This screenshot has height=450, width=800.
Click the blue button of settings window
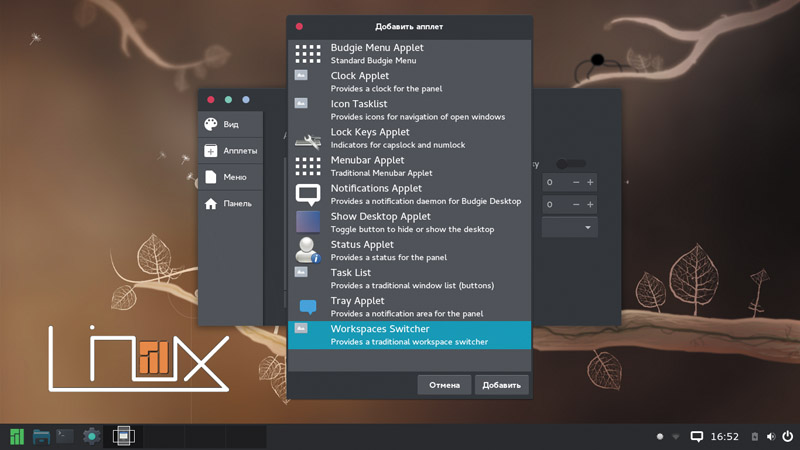pyautogui.click(x=246, y=99)
